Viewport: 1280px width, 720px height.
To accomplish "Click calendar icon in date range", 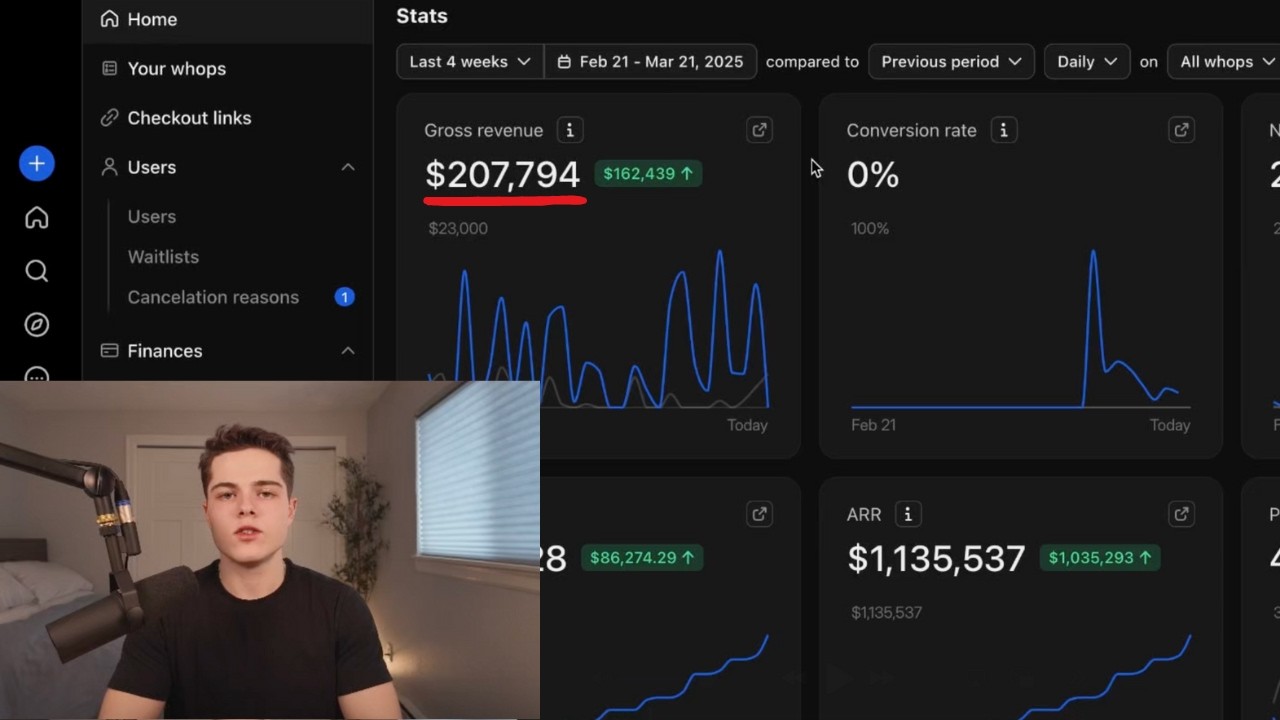I will tap(564, 62).
